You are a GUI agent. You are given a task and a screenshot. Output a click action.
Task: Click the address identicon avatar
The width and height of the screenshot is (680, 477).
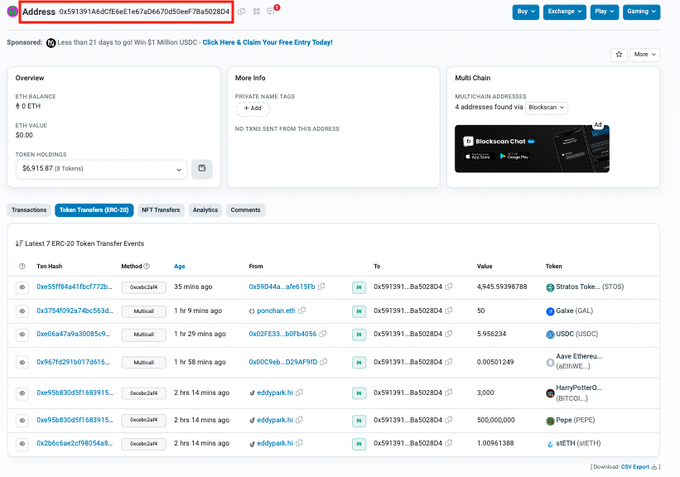13,12
